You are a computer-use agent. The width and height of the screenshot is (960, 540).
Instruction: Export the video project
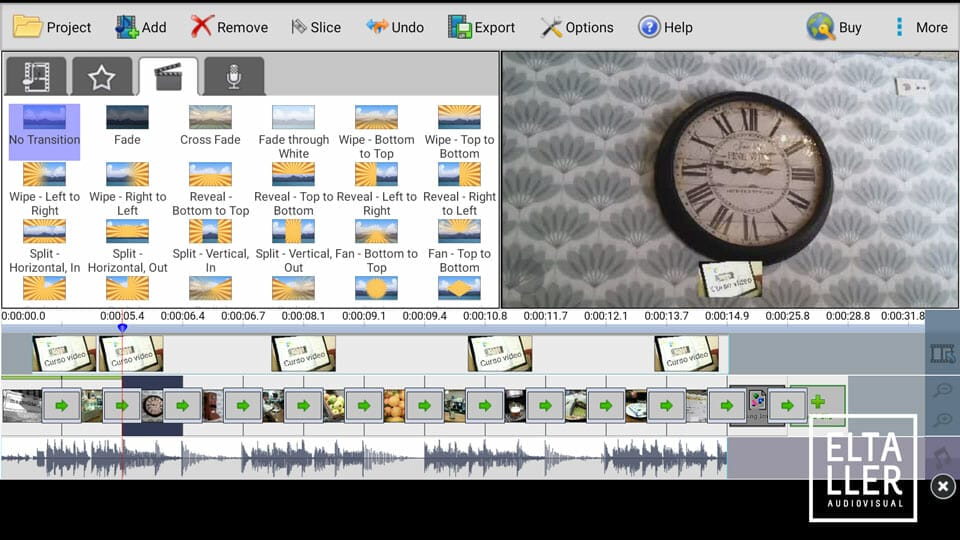click(x=481, y=27)
